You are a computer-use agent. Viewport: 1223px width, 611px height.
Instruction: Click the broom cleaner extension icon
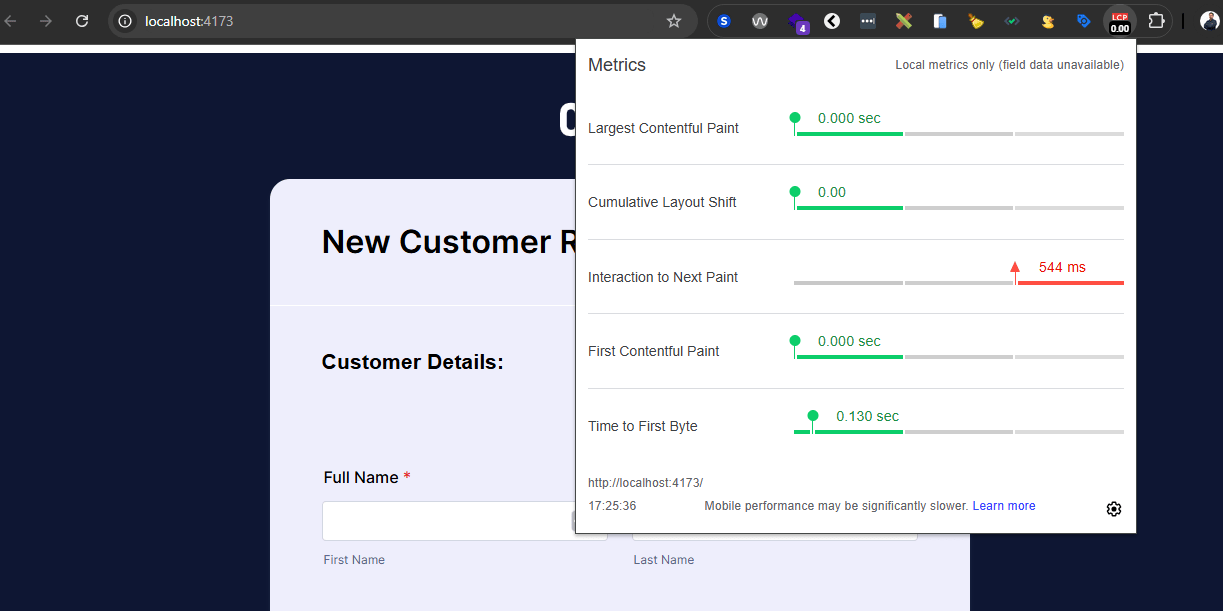(976, 21)
